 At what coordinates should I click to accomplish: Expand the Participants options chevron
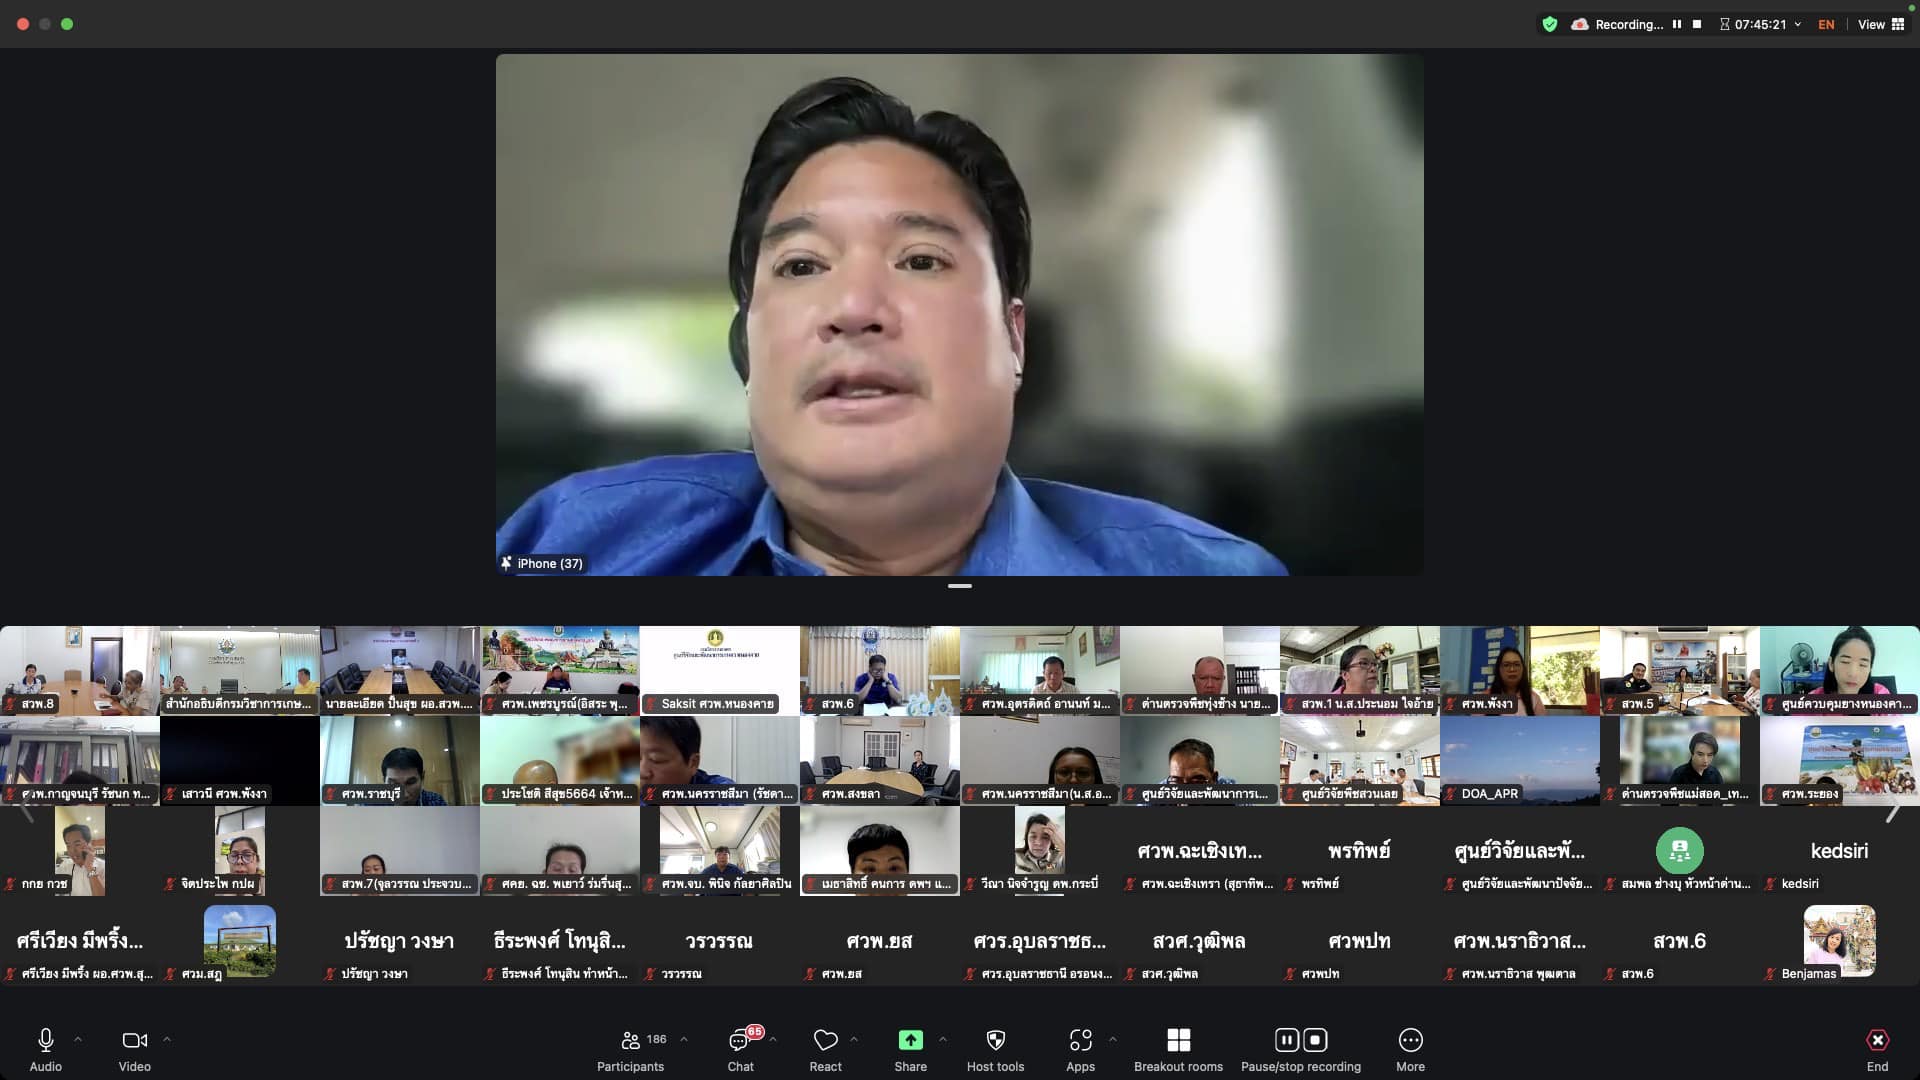point(684,1039)
